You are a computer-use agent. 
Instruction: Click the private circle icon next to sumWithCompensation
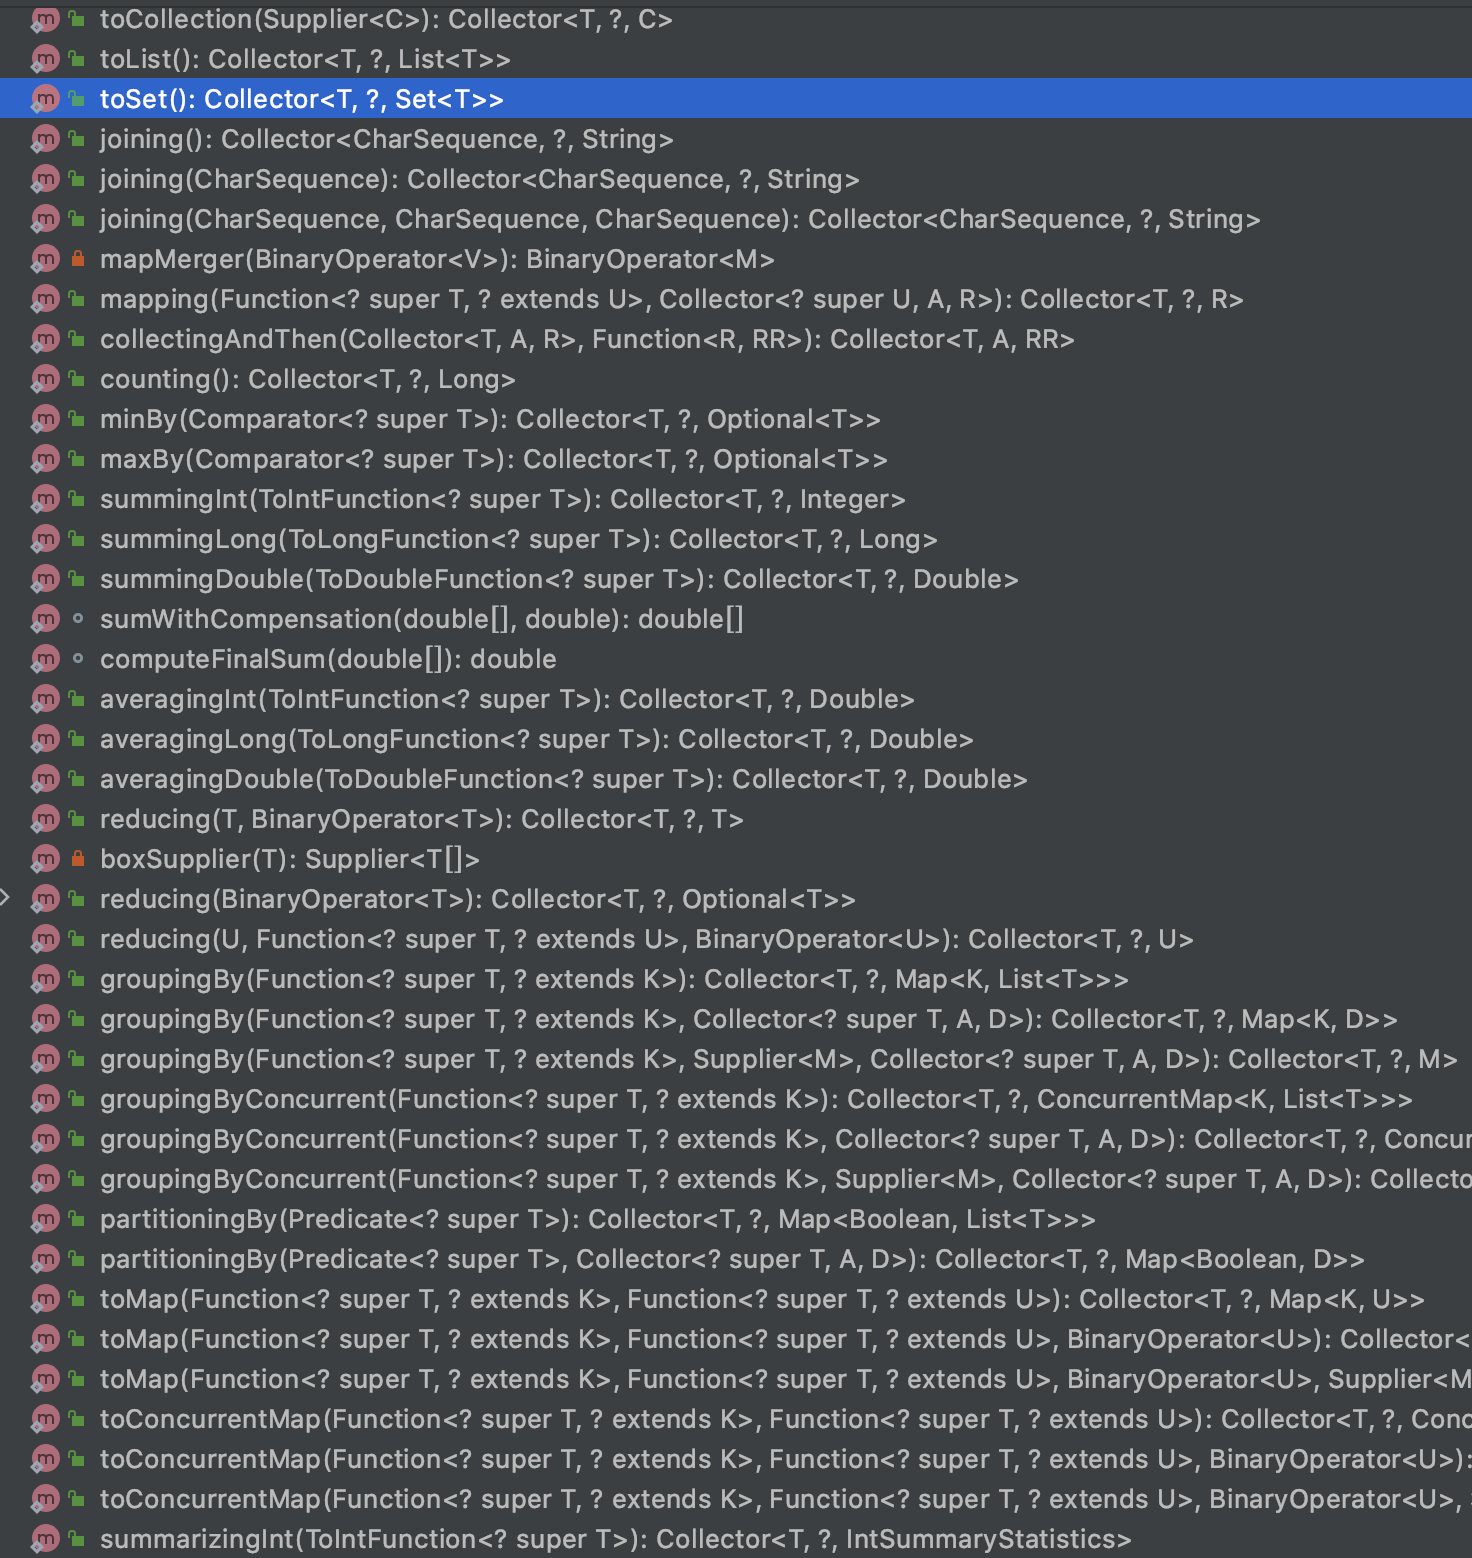pyautogui.click(x=77, y=619)
